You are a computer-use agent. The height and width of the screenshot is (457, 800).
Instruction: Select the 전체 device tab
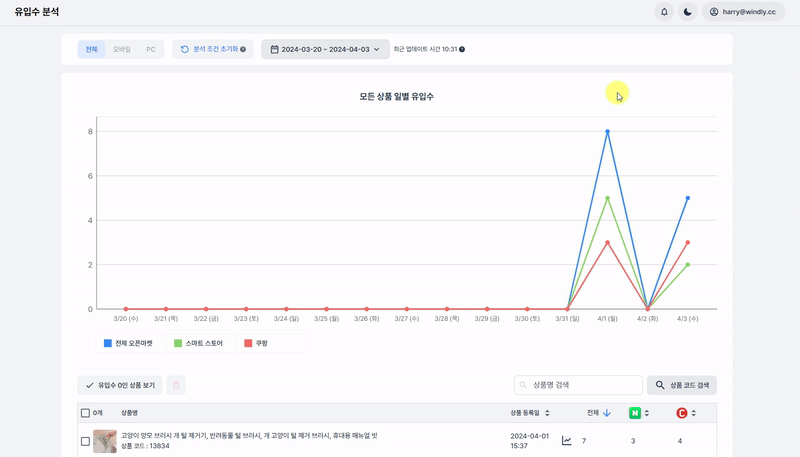[91, 49]
